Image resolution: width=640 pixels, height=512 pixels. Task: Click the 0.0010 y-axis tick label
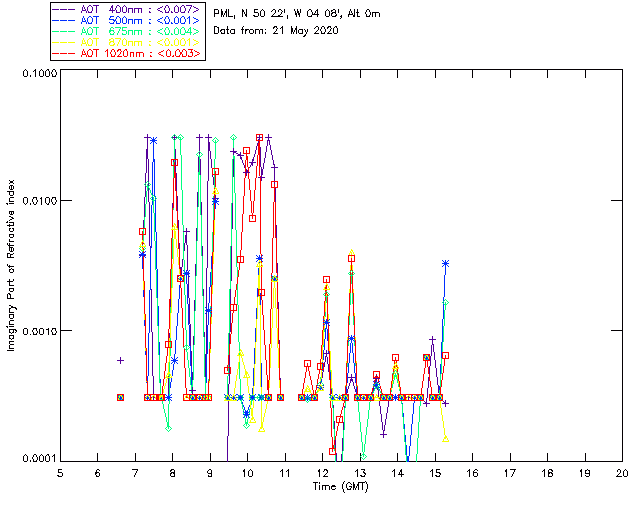point(37,331)
